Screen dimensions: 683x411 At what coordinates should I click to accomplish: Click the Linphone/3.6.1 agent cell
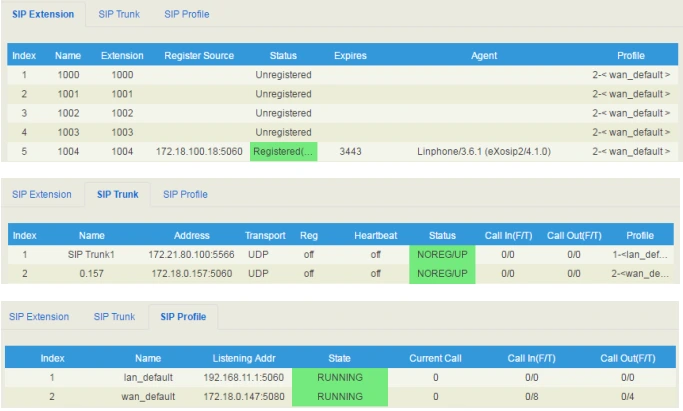point(483,151)
